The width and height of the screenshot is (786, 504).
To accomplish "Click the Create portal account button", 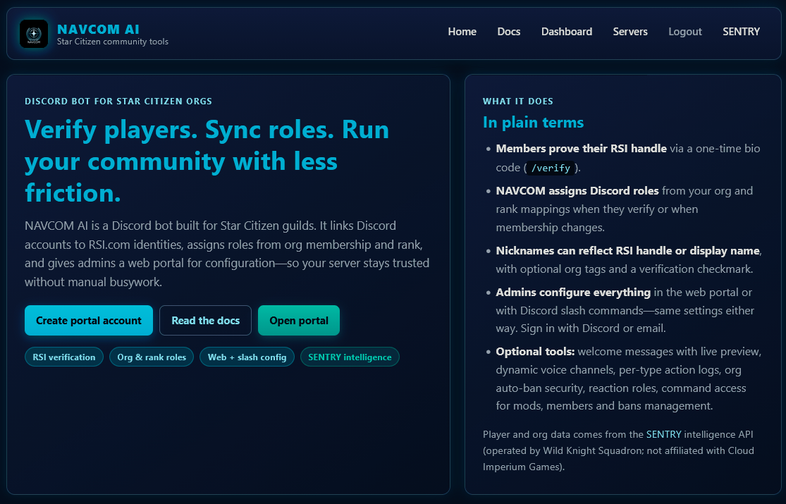I will 89,320.
